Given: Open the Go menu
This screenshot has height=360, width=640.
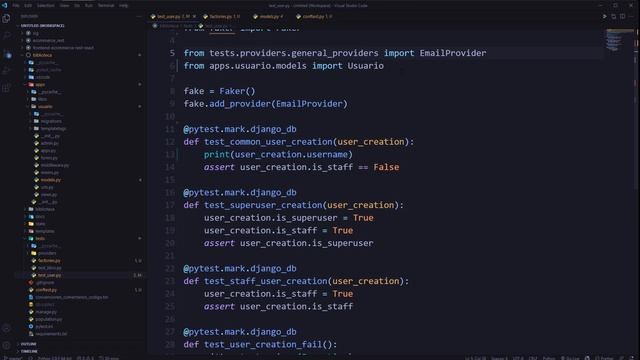Looking at the screenshot, I should 77,6.
